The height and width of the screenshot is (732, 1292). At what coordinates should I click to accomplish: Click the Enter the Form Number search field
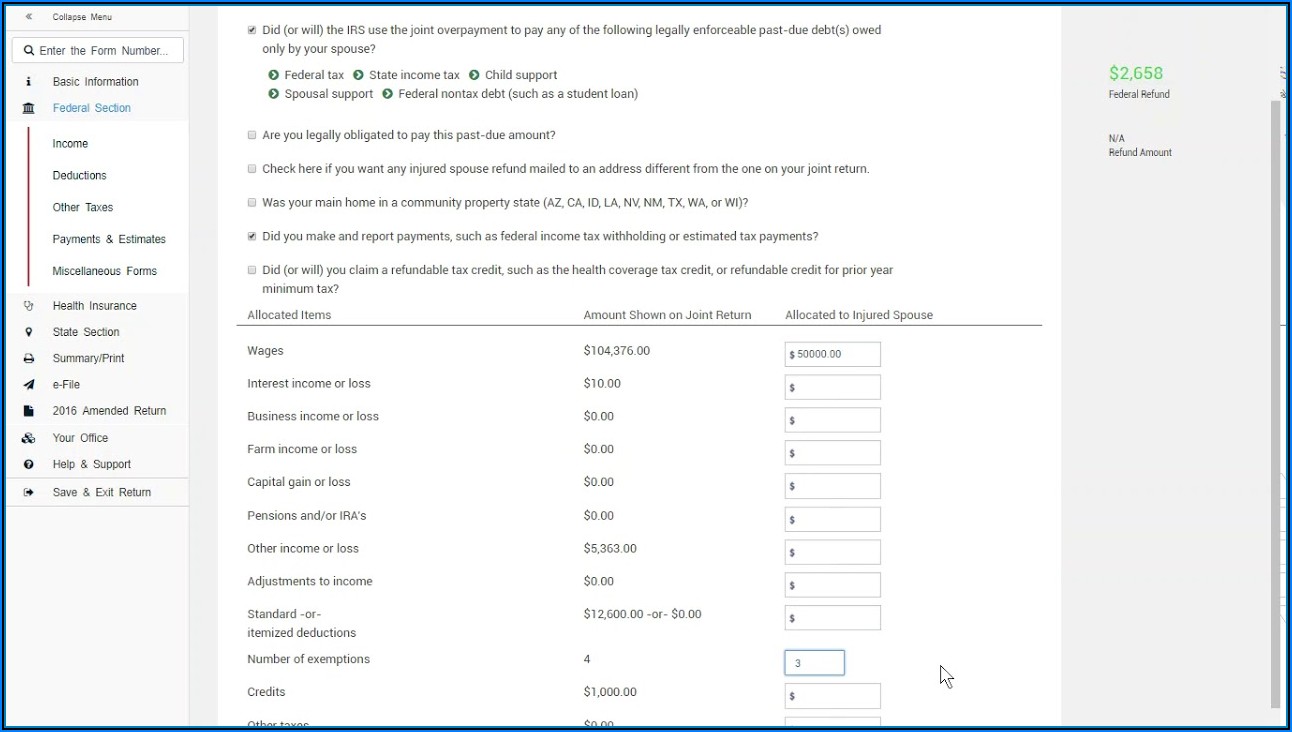[x=98, y=51]
